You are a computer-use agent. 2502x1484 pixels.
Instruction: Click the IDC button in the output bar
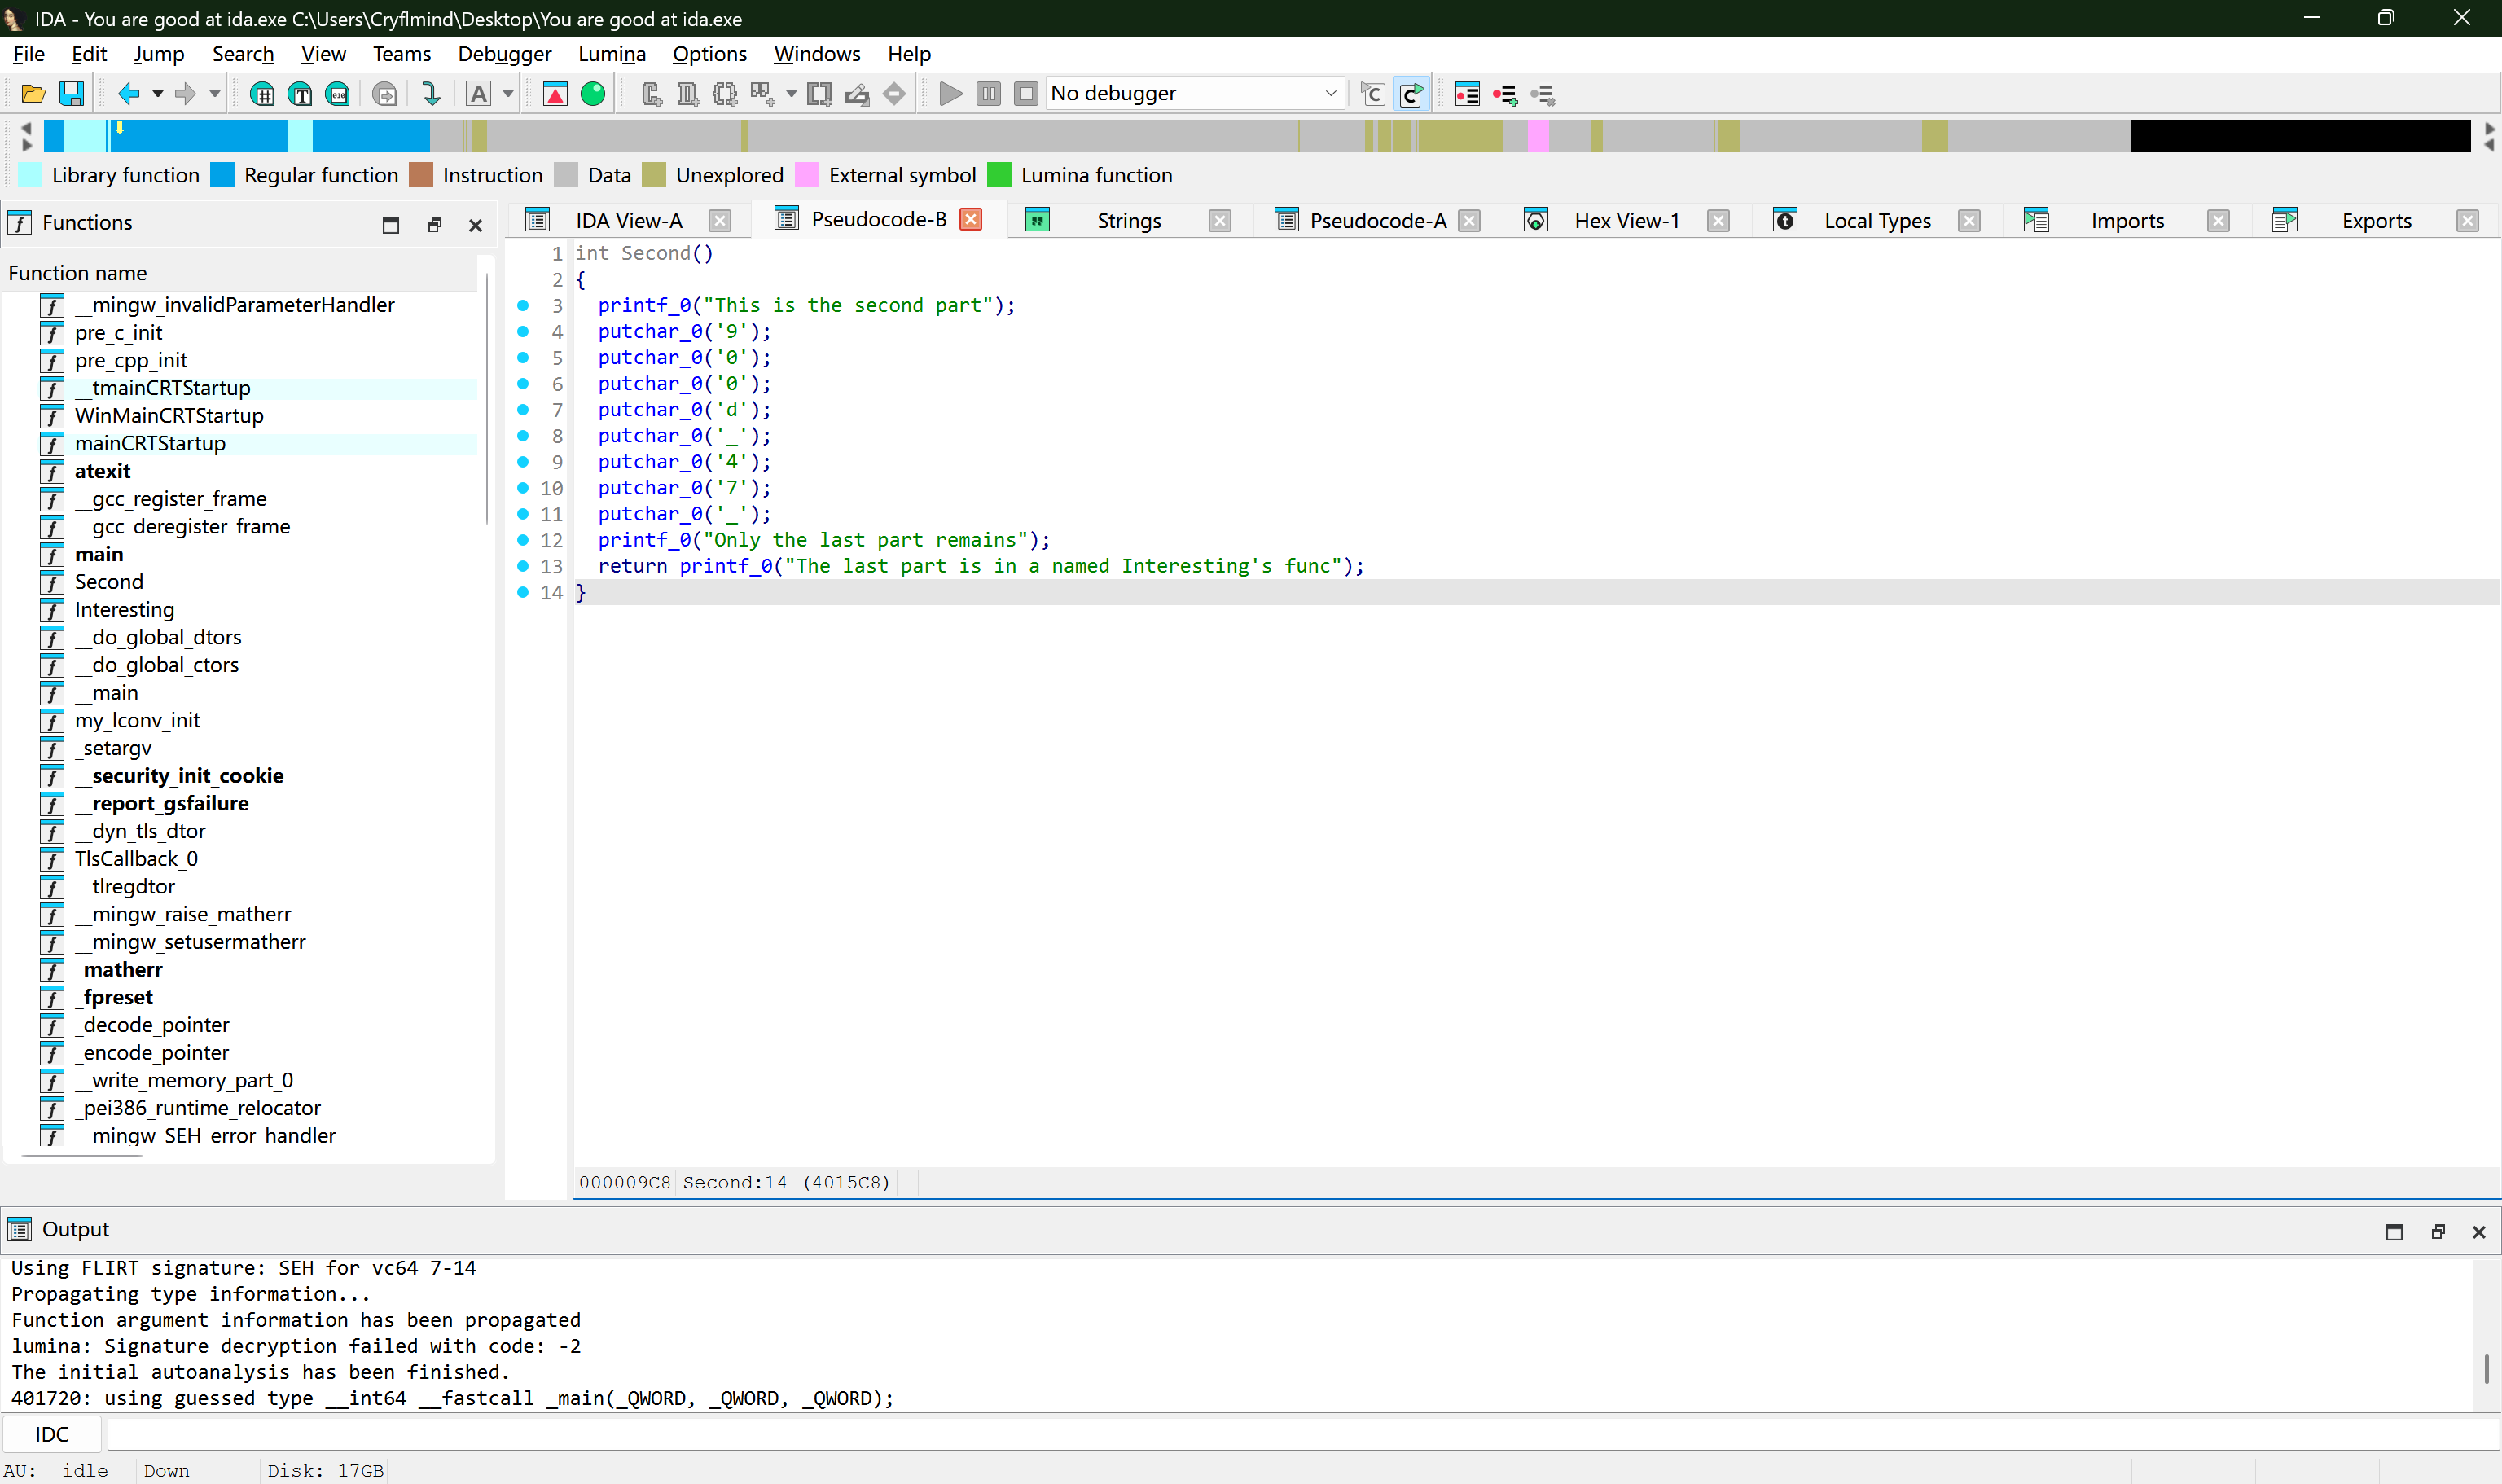(x=51, y=1433)
